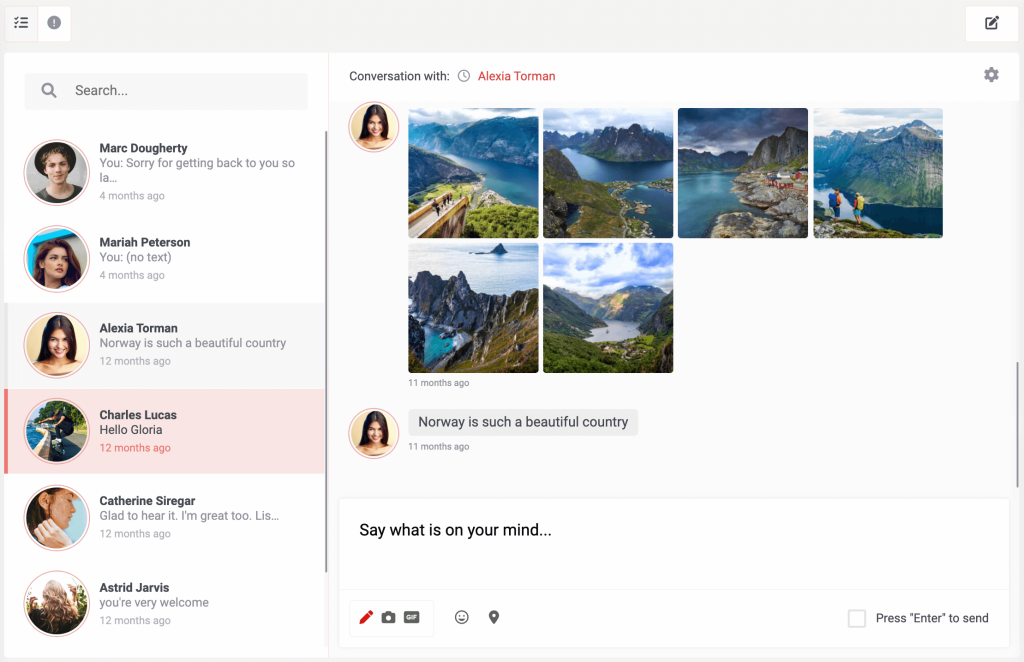Screen dimensions: 1024x662
Task: Select the red pencil text tool
Action: click(366, 617)
